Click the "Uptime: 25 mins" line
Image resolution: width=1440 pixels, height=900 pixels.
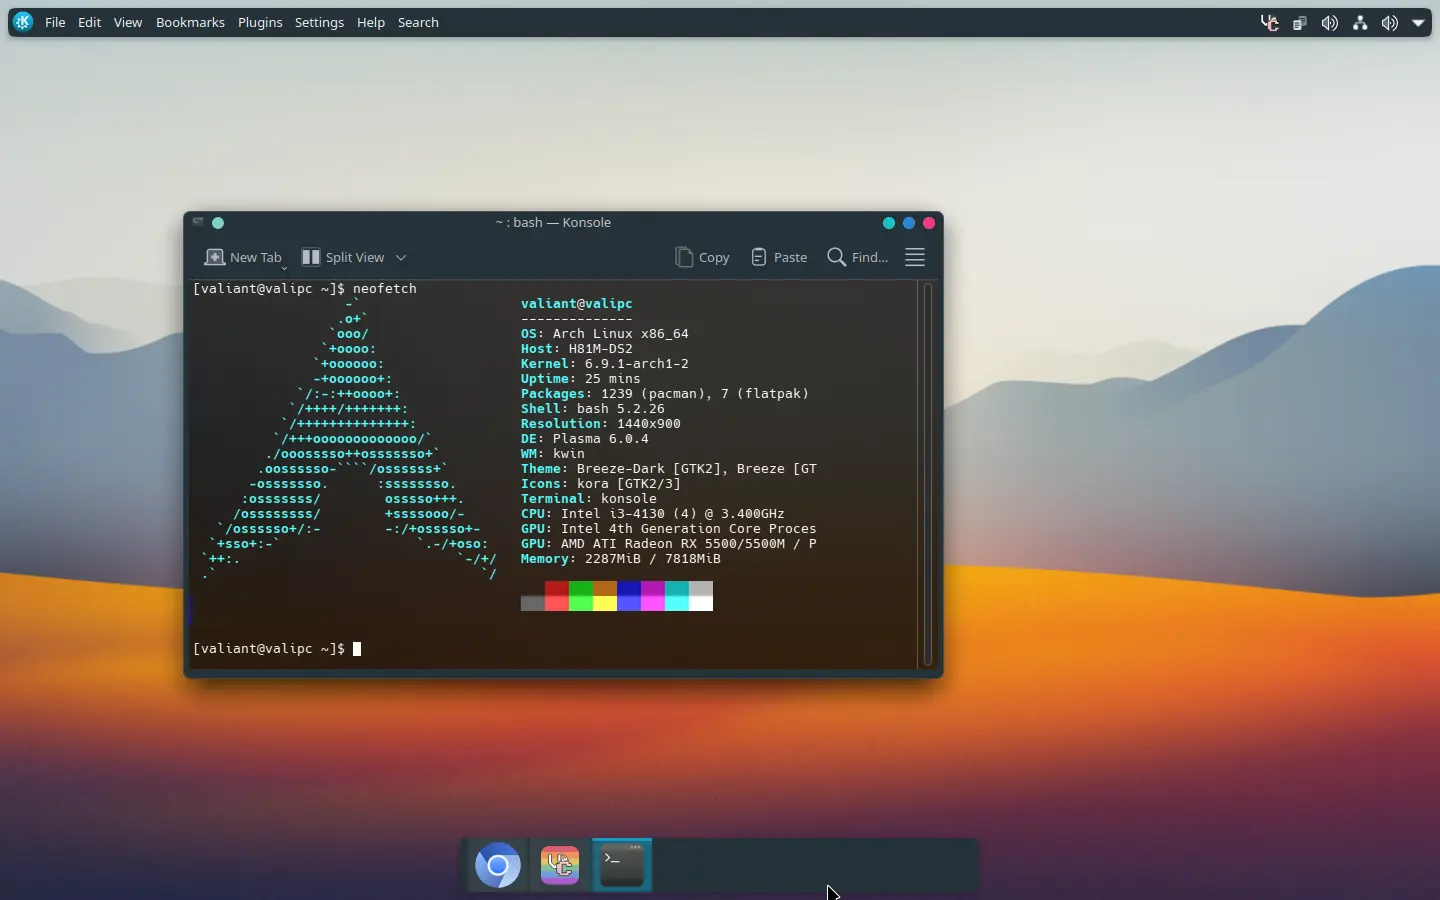click(581, 378)
